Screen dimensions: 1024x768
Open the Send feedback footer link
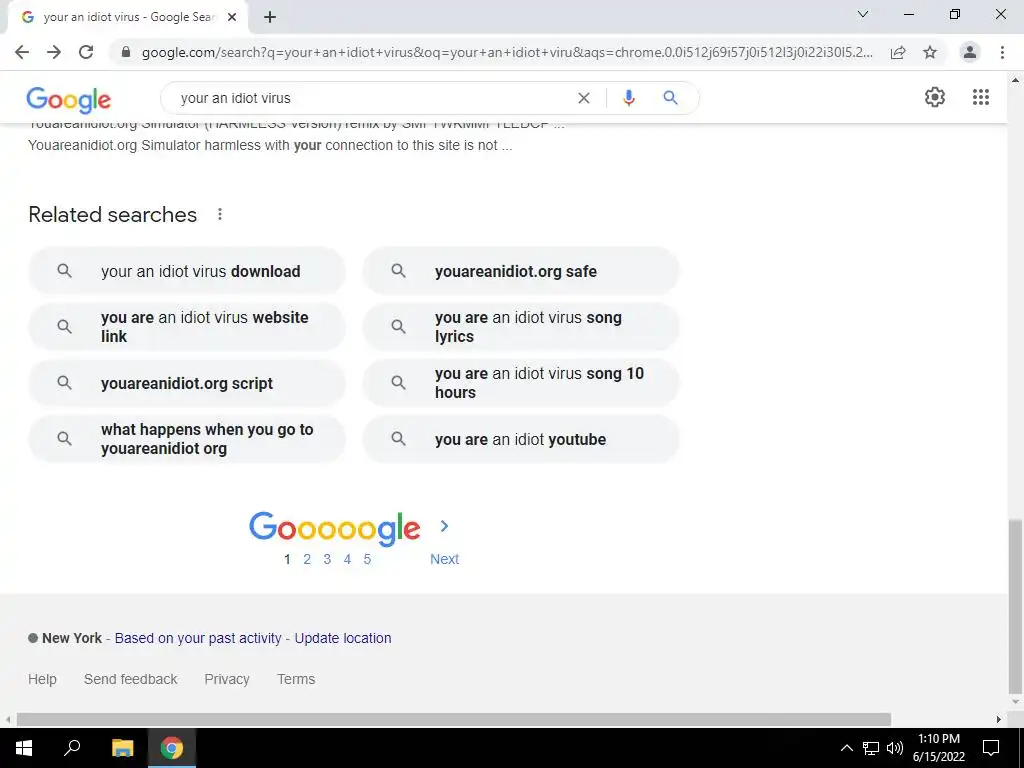(131, 679)
